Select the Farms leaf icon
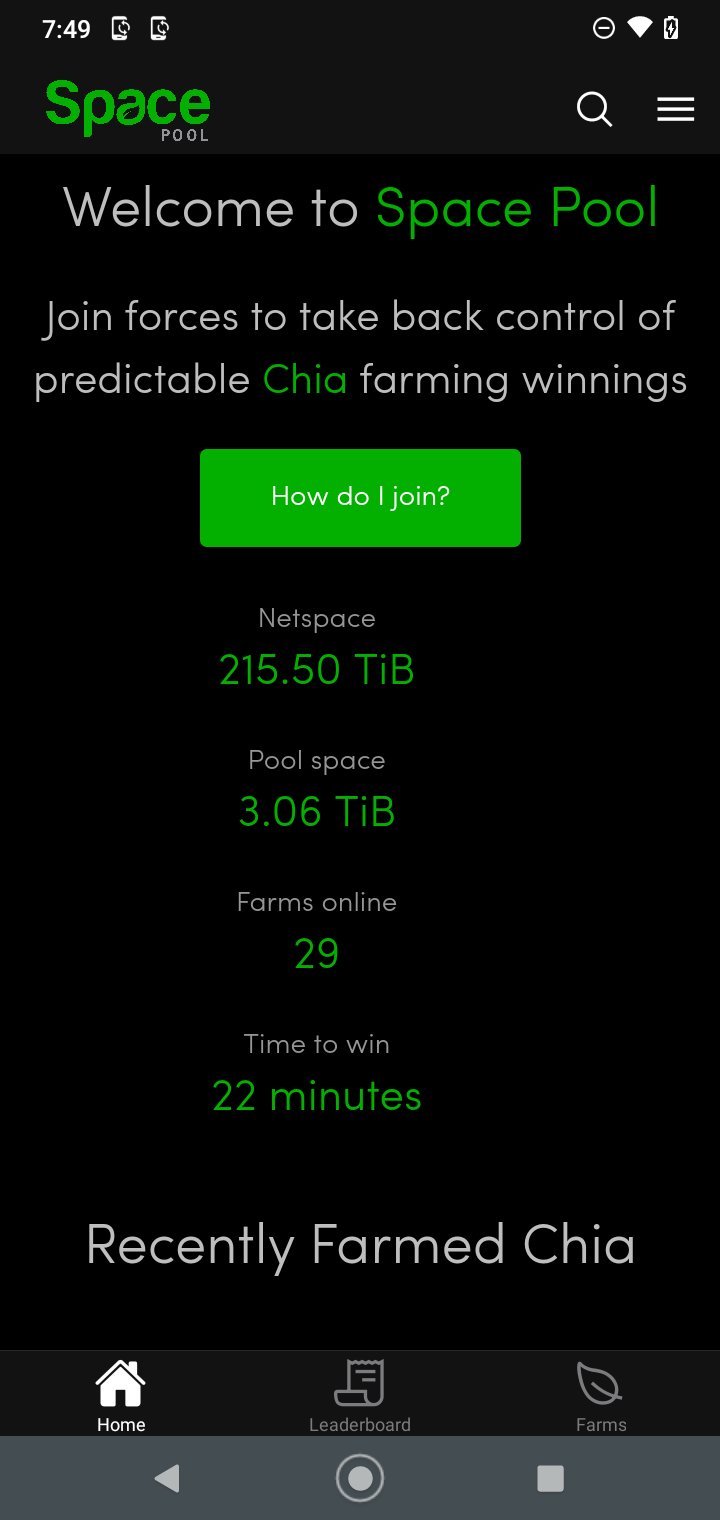Screen dimensions: 720x1520 601,1380
